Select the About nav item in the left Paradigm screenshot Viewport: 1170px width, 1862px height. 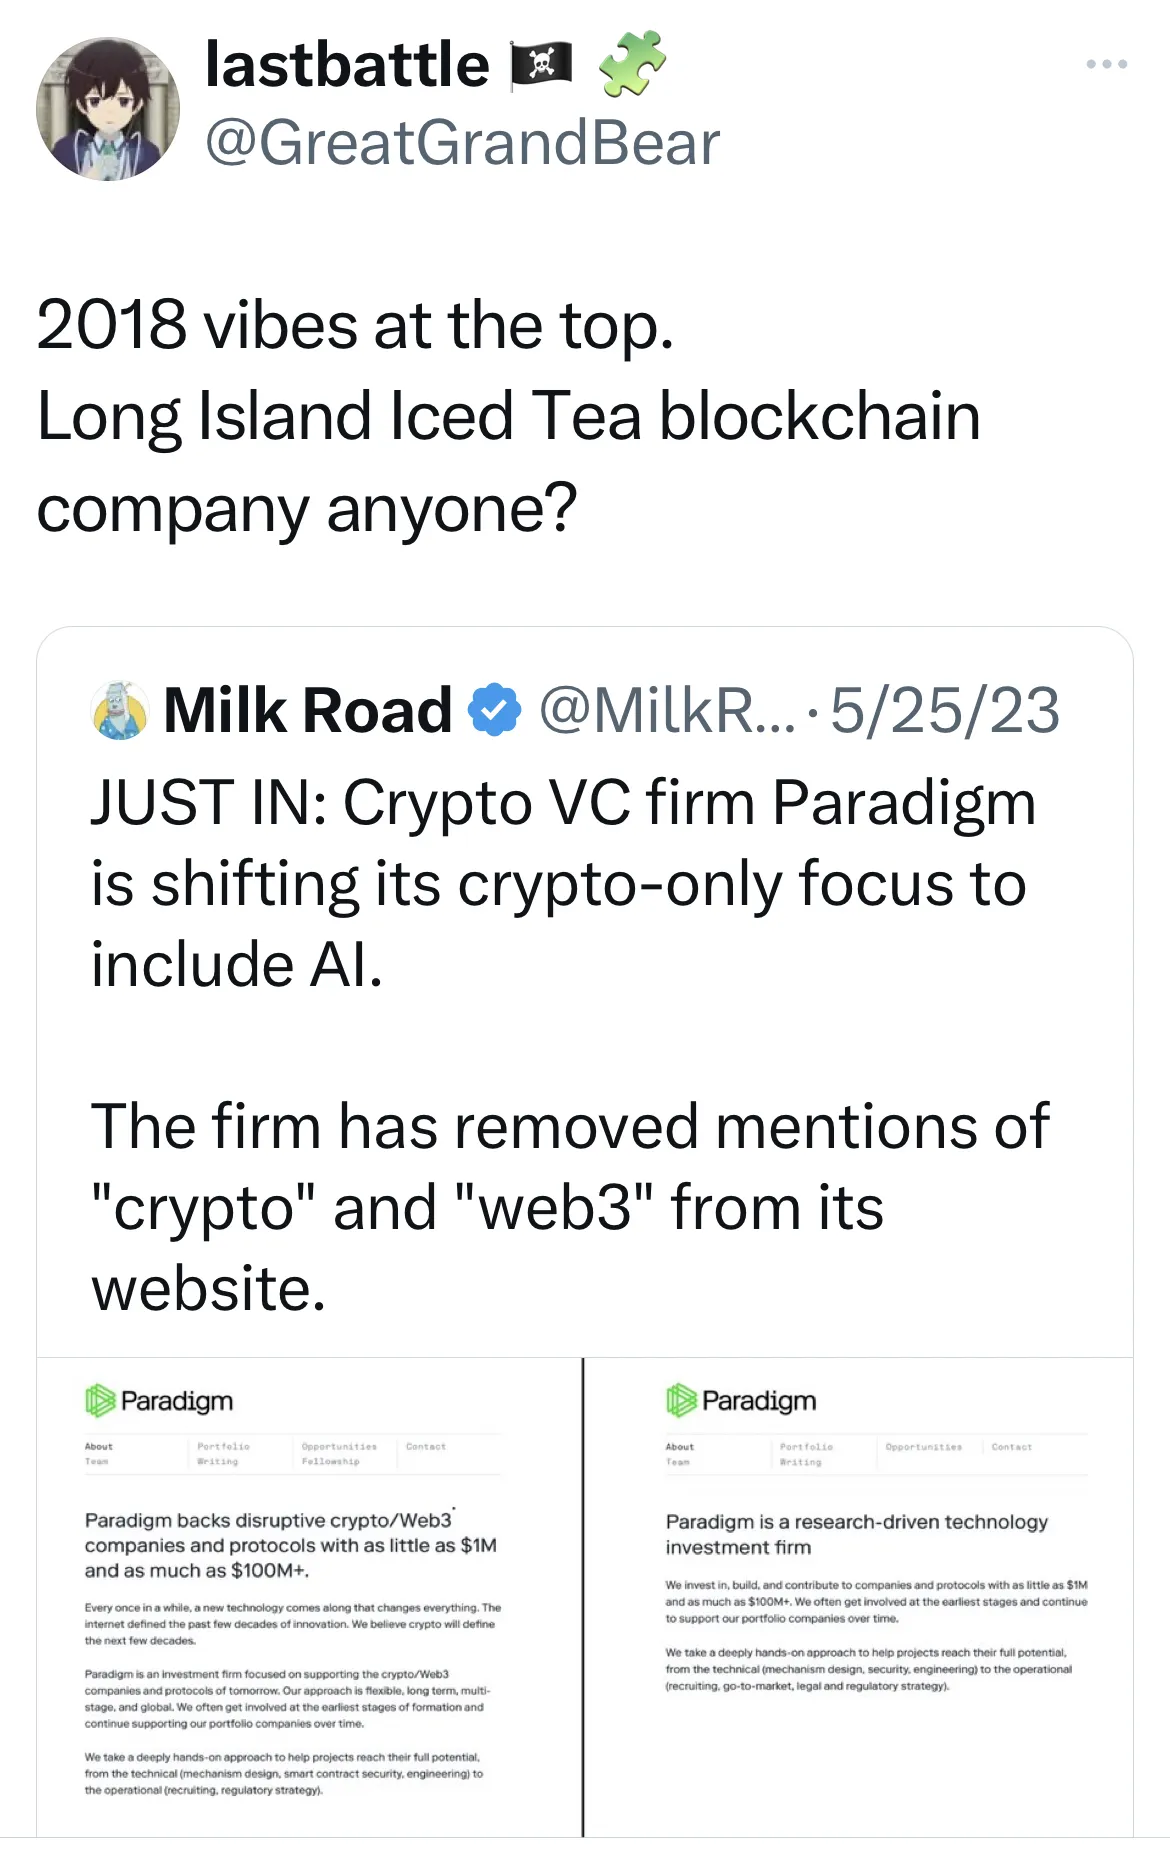coord(99,1446)
